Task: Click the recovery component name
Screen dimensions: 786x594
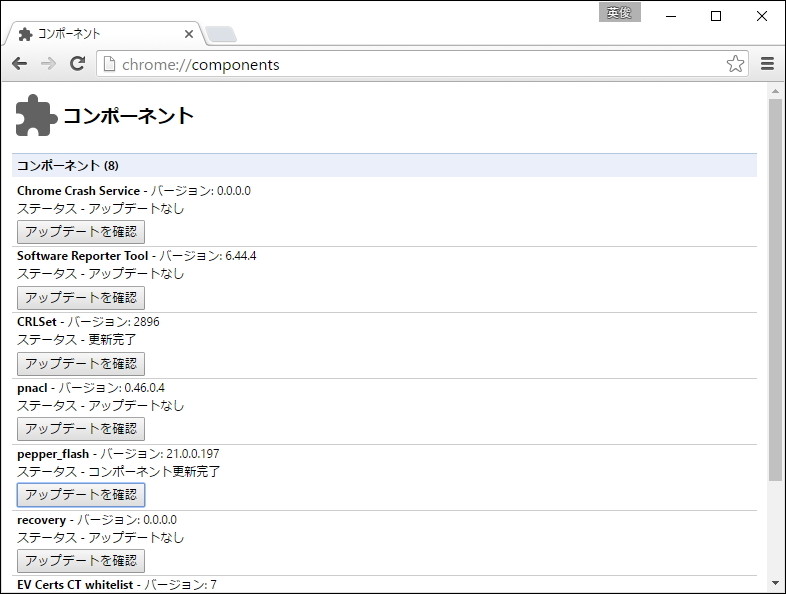Action: point(41,520)
